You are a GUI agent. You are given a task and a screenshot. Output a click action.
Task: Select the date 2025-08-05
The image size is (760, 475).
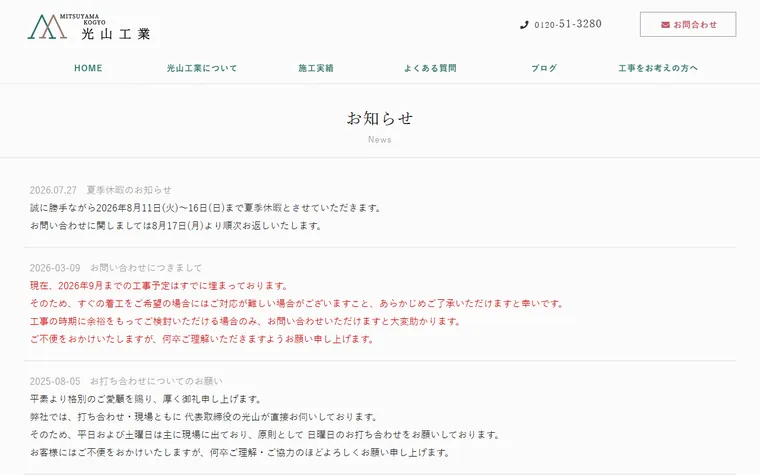click(55, 381)
